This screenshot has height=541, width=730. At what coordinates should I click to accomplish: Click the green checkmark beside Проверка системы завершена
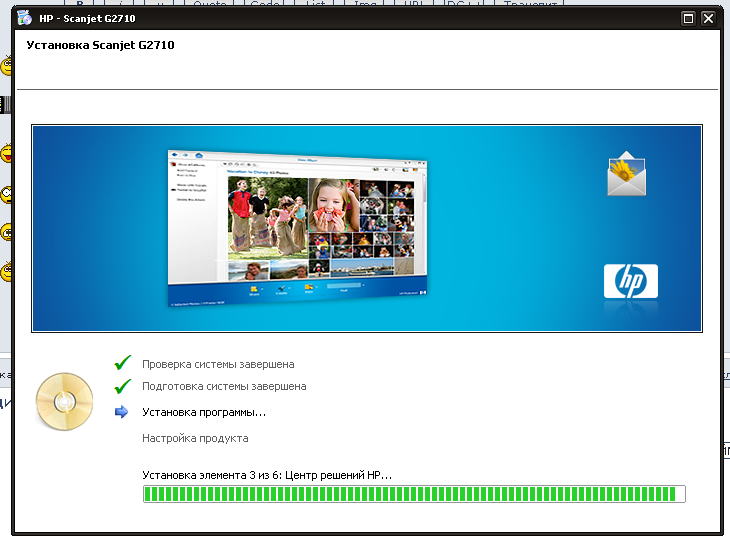click(x=122, y=363)
